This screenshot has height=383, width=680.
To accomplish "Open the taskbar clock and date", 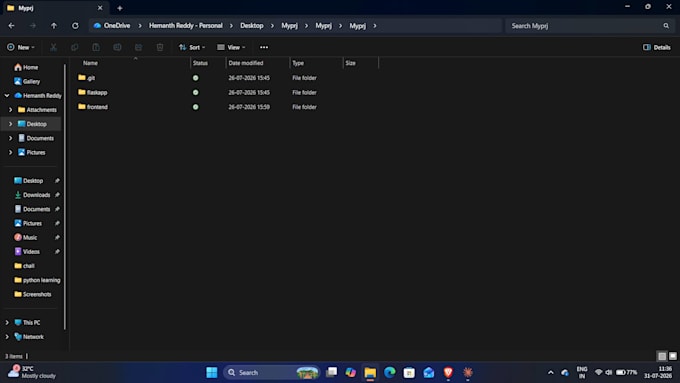I will 658,372.
